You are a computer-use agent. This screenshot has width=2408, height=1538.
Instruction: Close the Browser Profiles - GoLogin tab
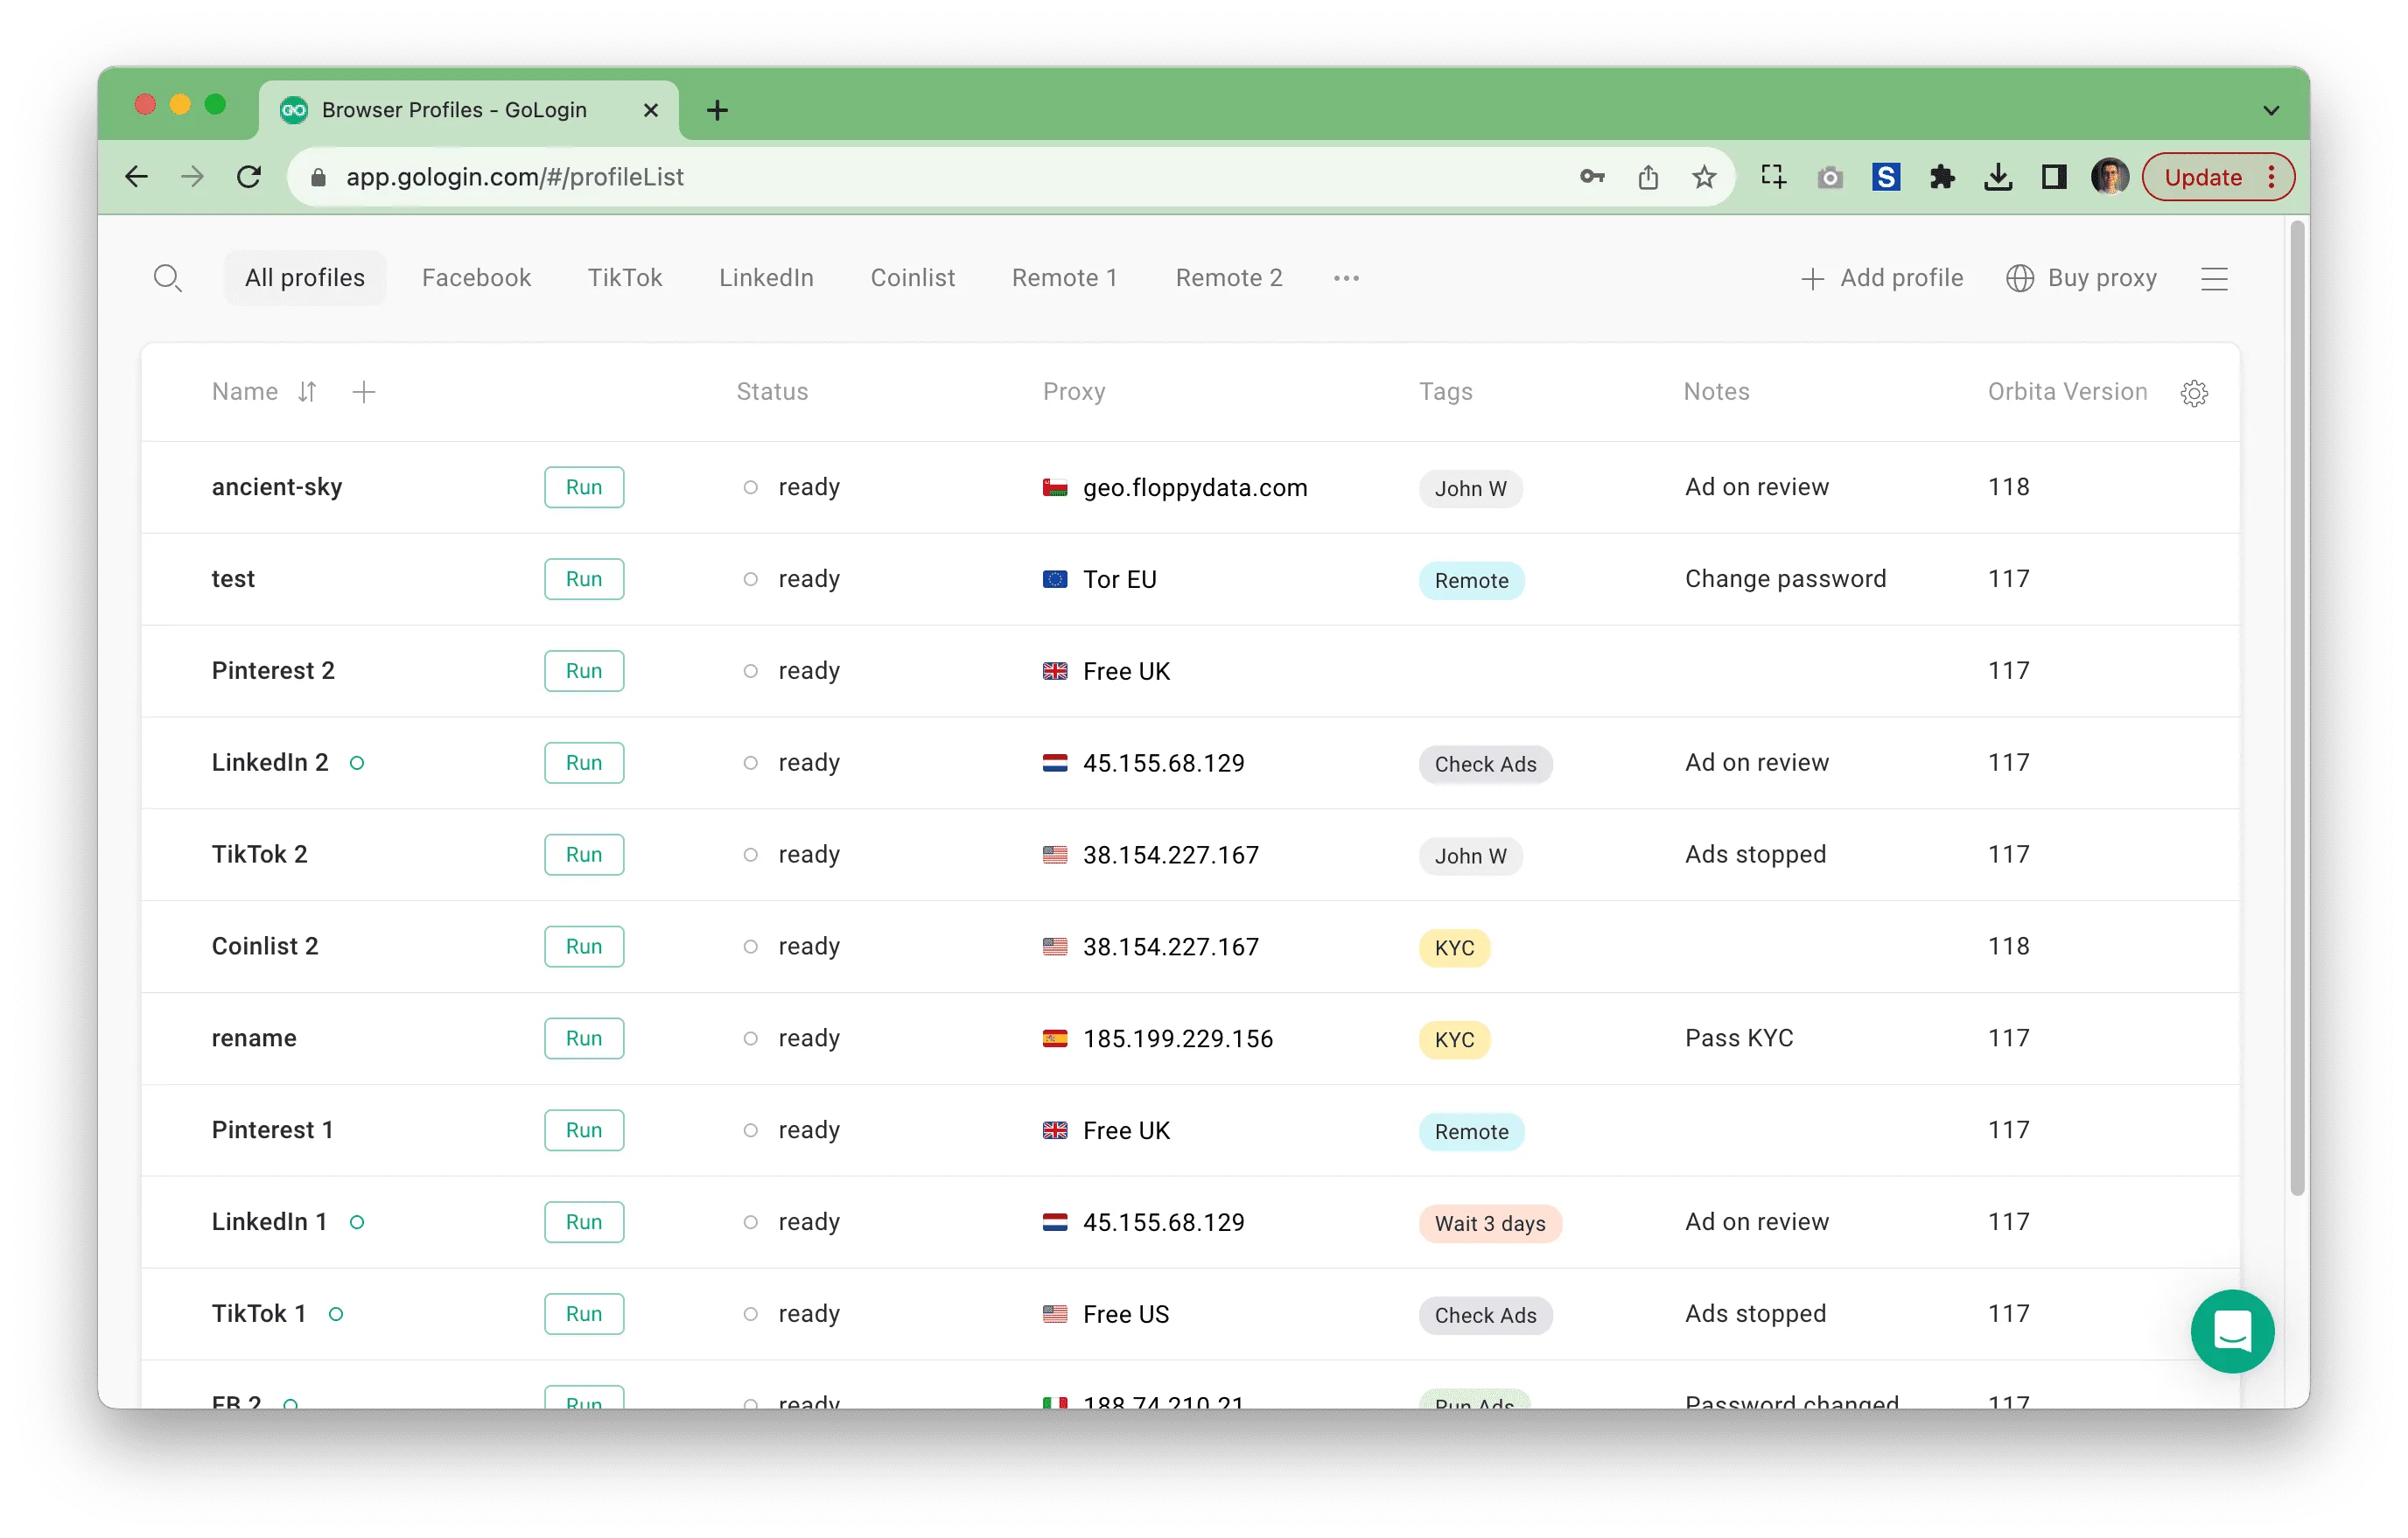pyautogui.click(x=651, y=110)
